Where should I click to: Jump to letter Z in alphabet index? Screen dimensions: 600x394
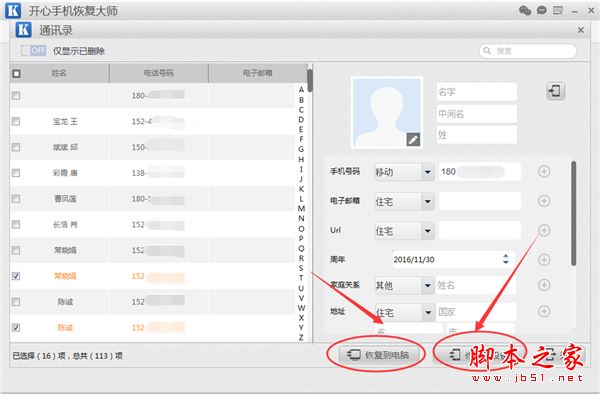[301, 337]
